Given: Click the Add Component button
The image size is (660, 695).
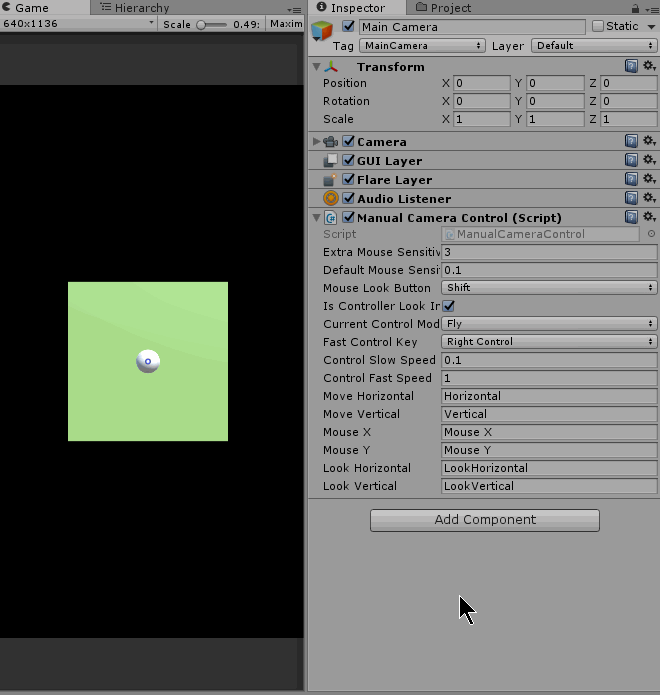Looking at the screenshot, I should 485,520.
